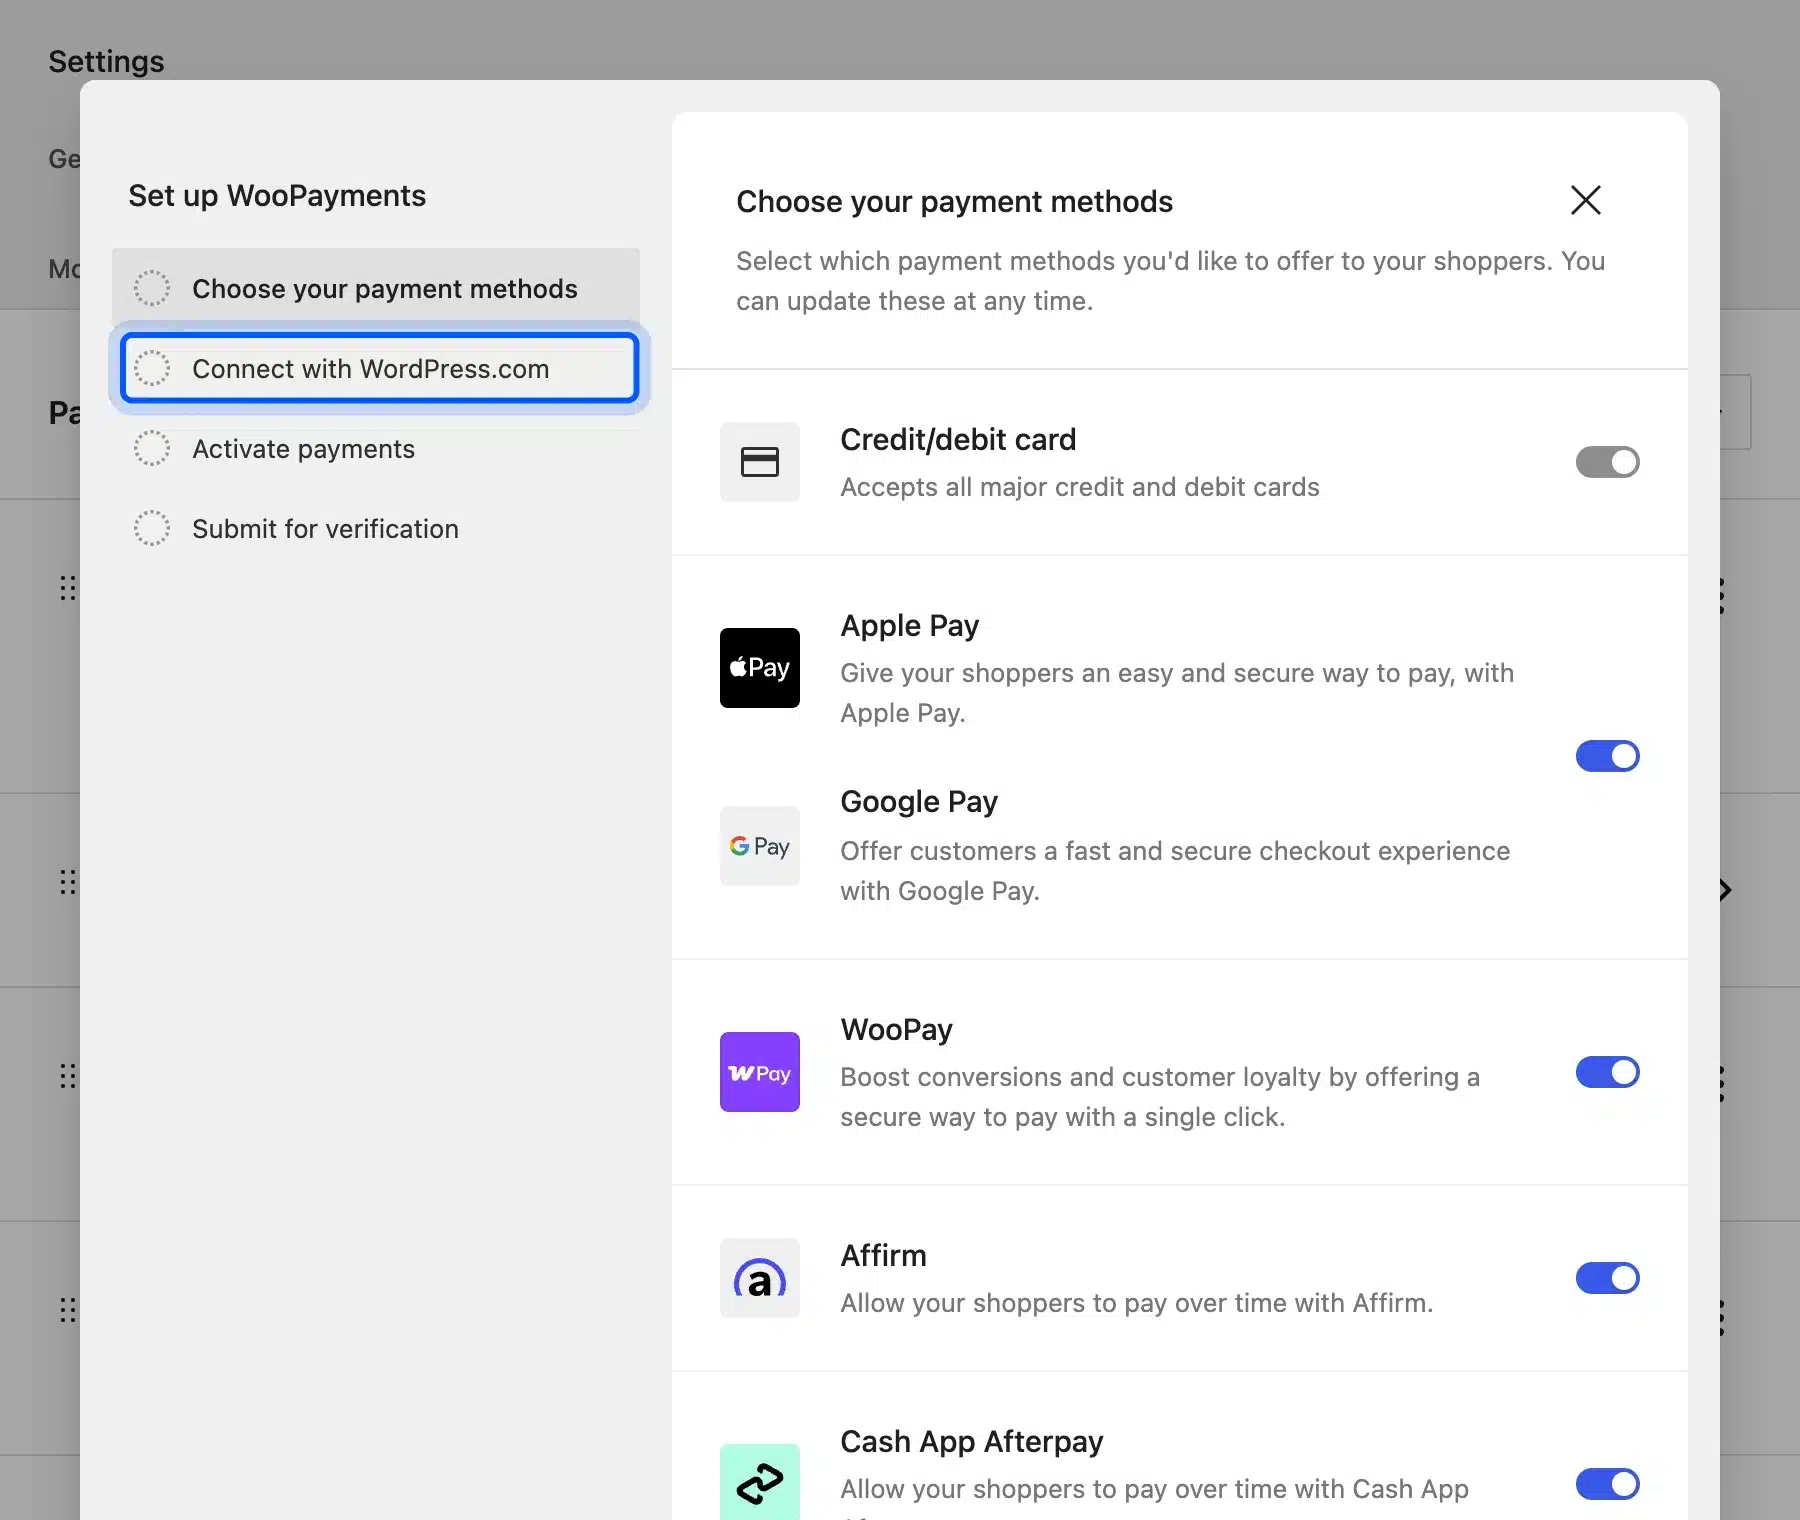Image resolution: width=1800 pixels, height=1520 pixels.
Task: Disable the Cash App Afterpay toggle
Action: click(1607, 1484)
